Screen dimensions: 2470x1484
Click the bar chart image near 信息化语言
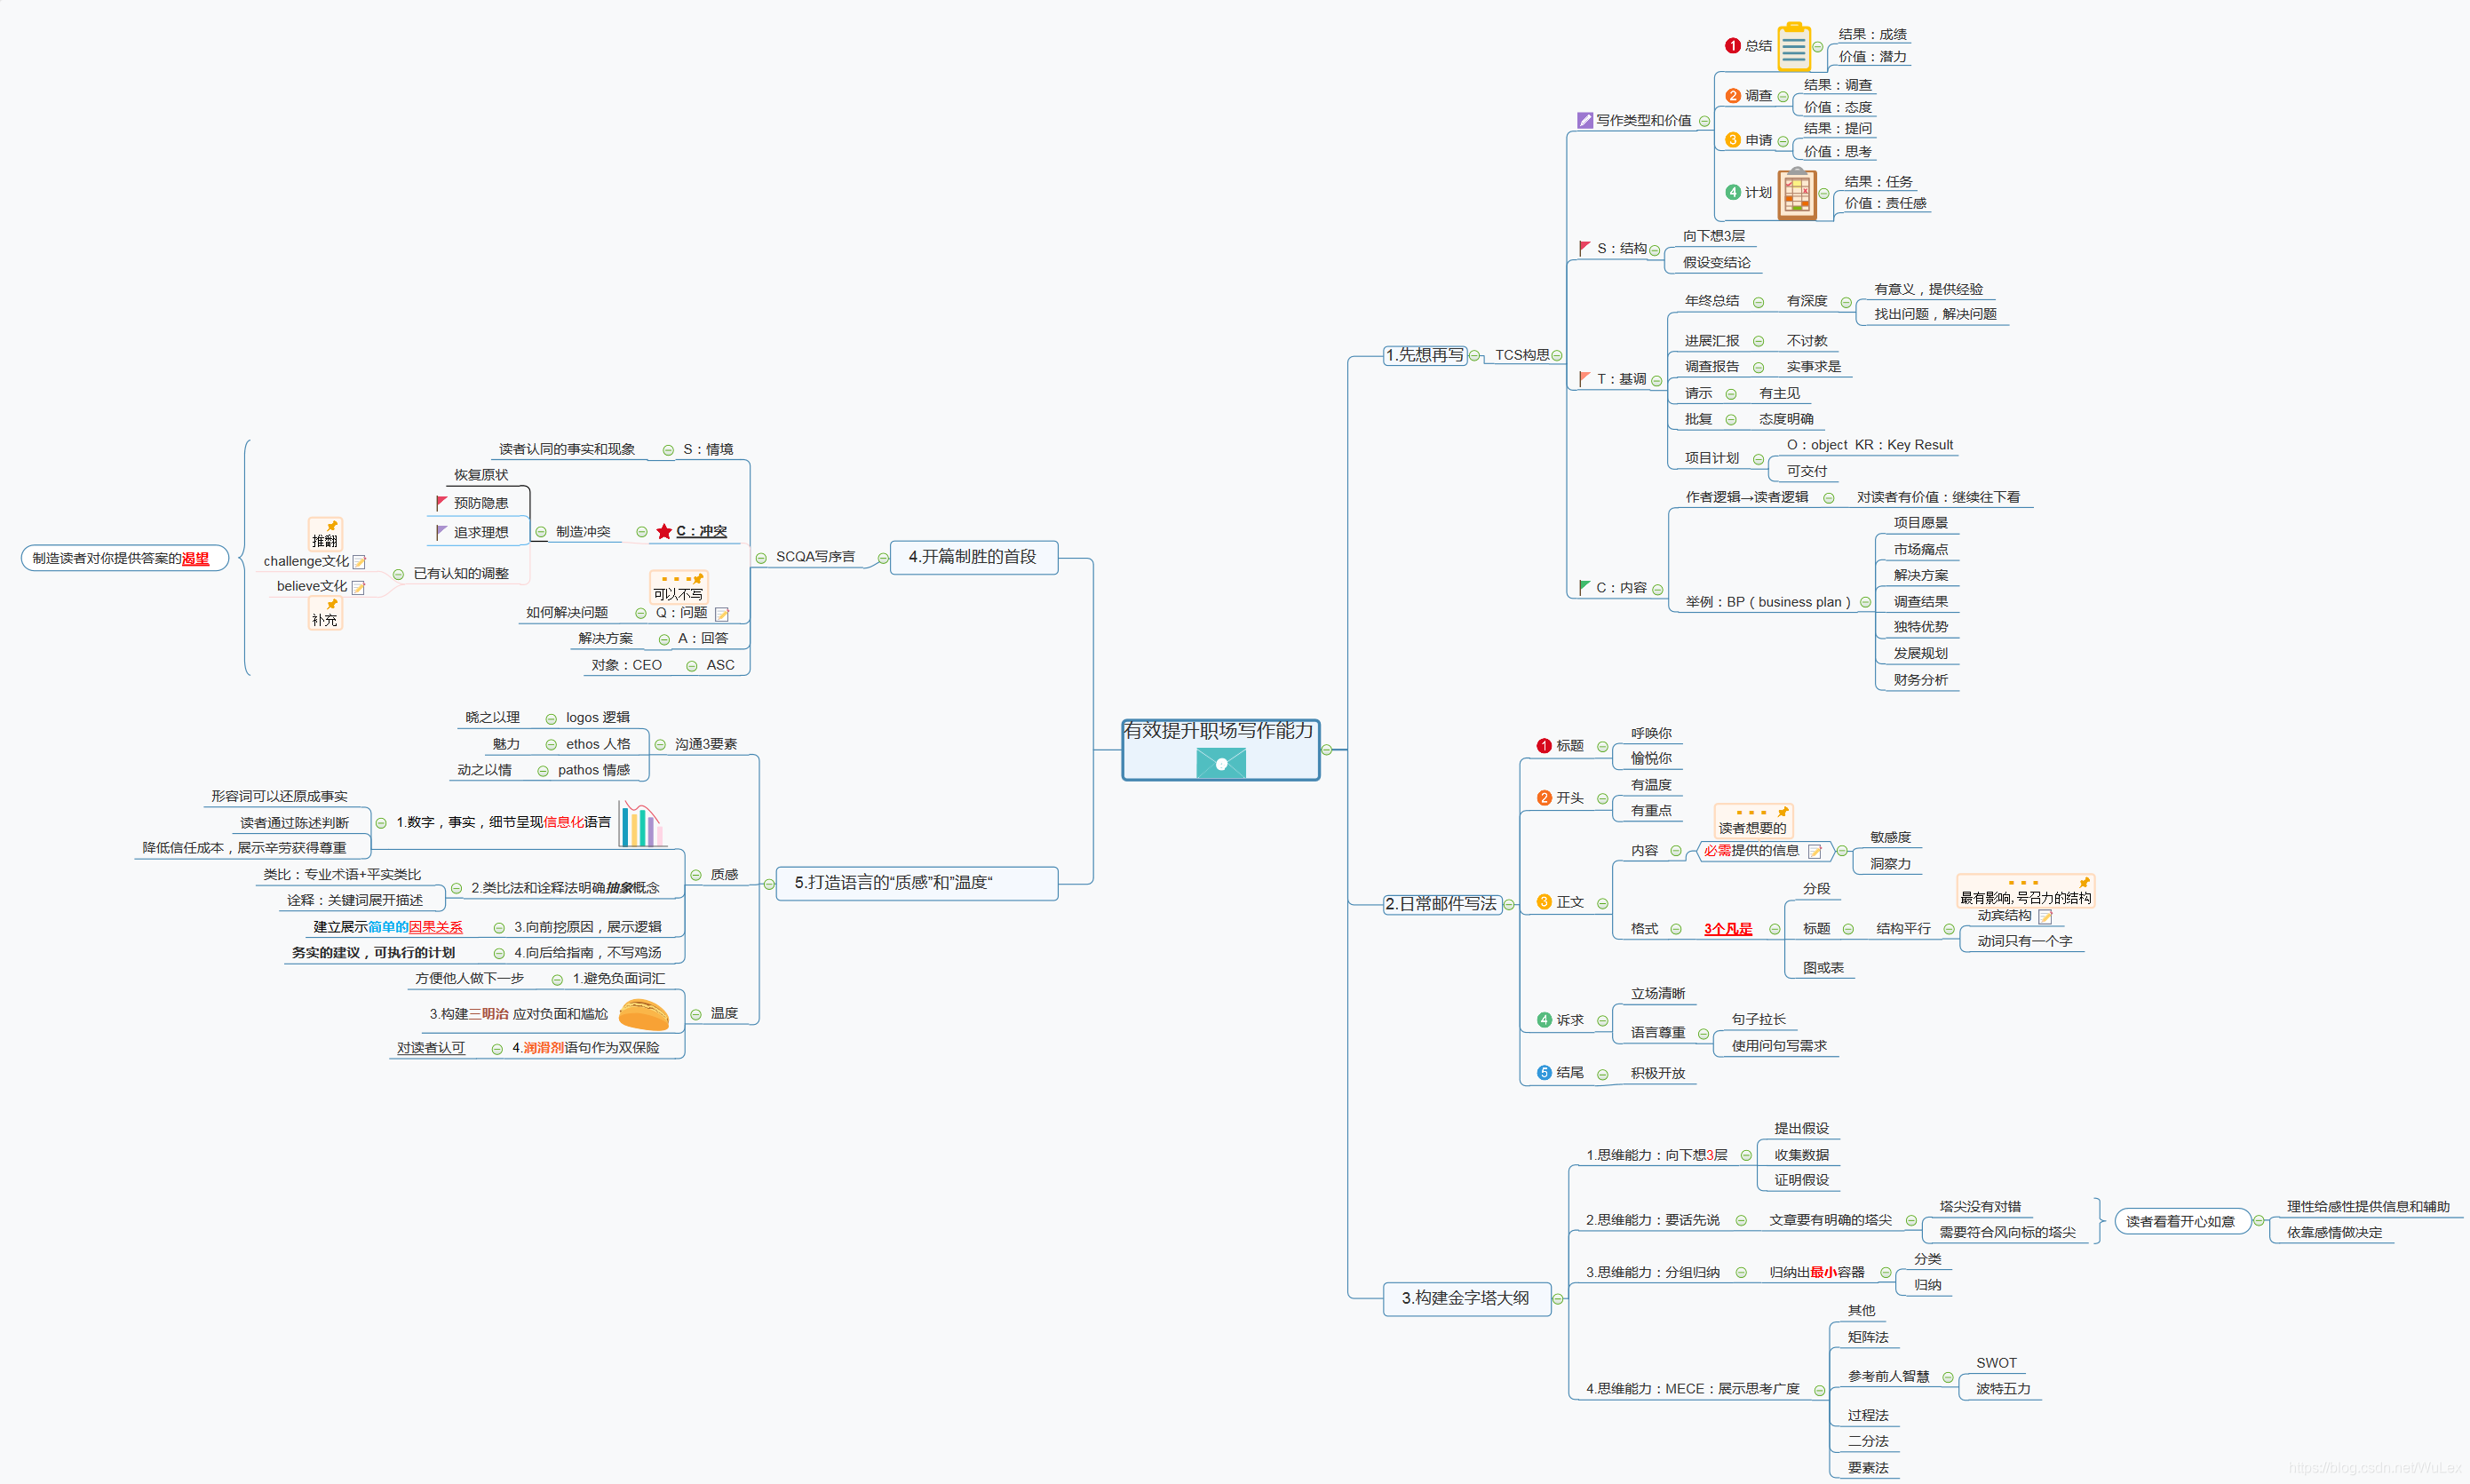pyautogui.click(x=641, y=824)
